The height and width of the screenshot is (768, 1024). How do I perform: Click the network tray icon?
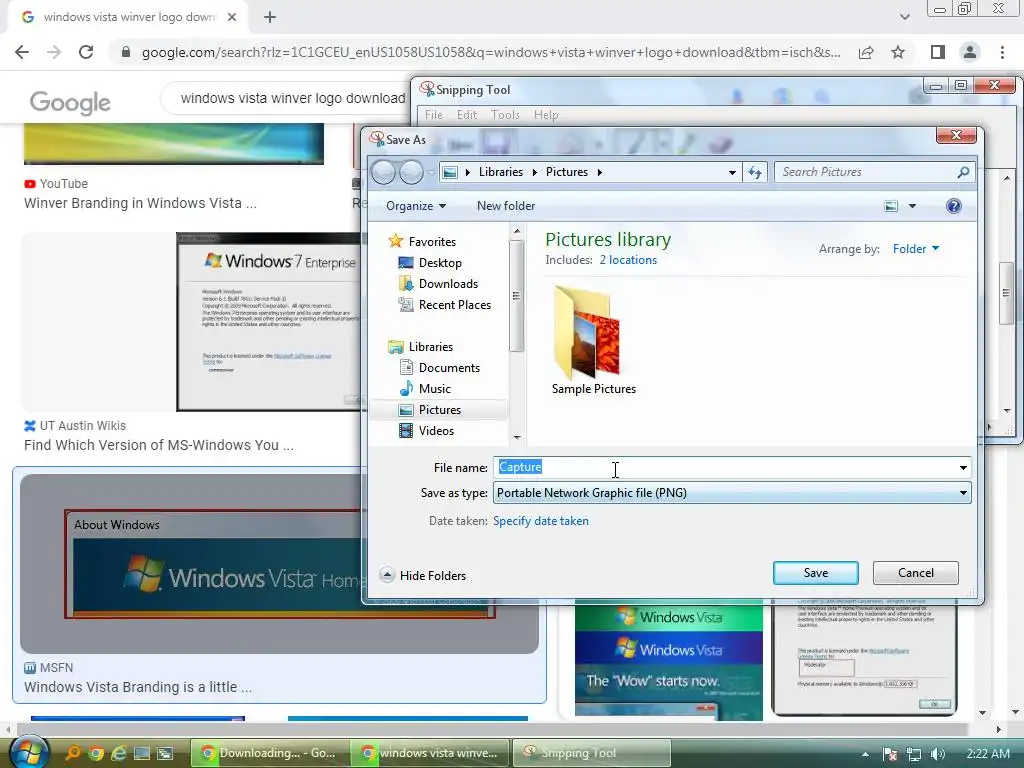tap(914, 754)
